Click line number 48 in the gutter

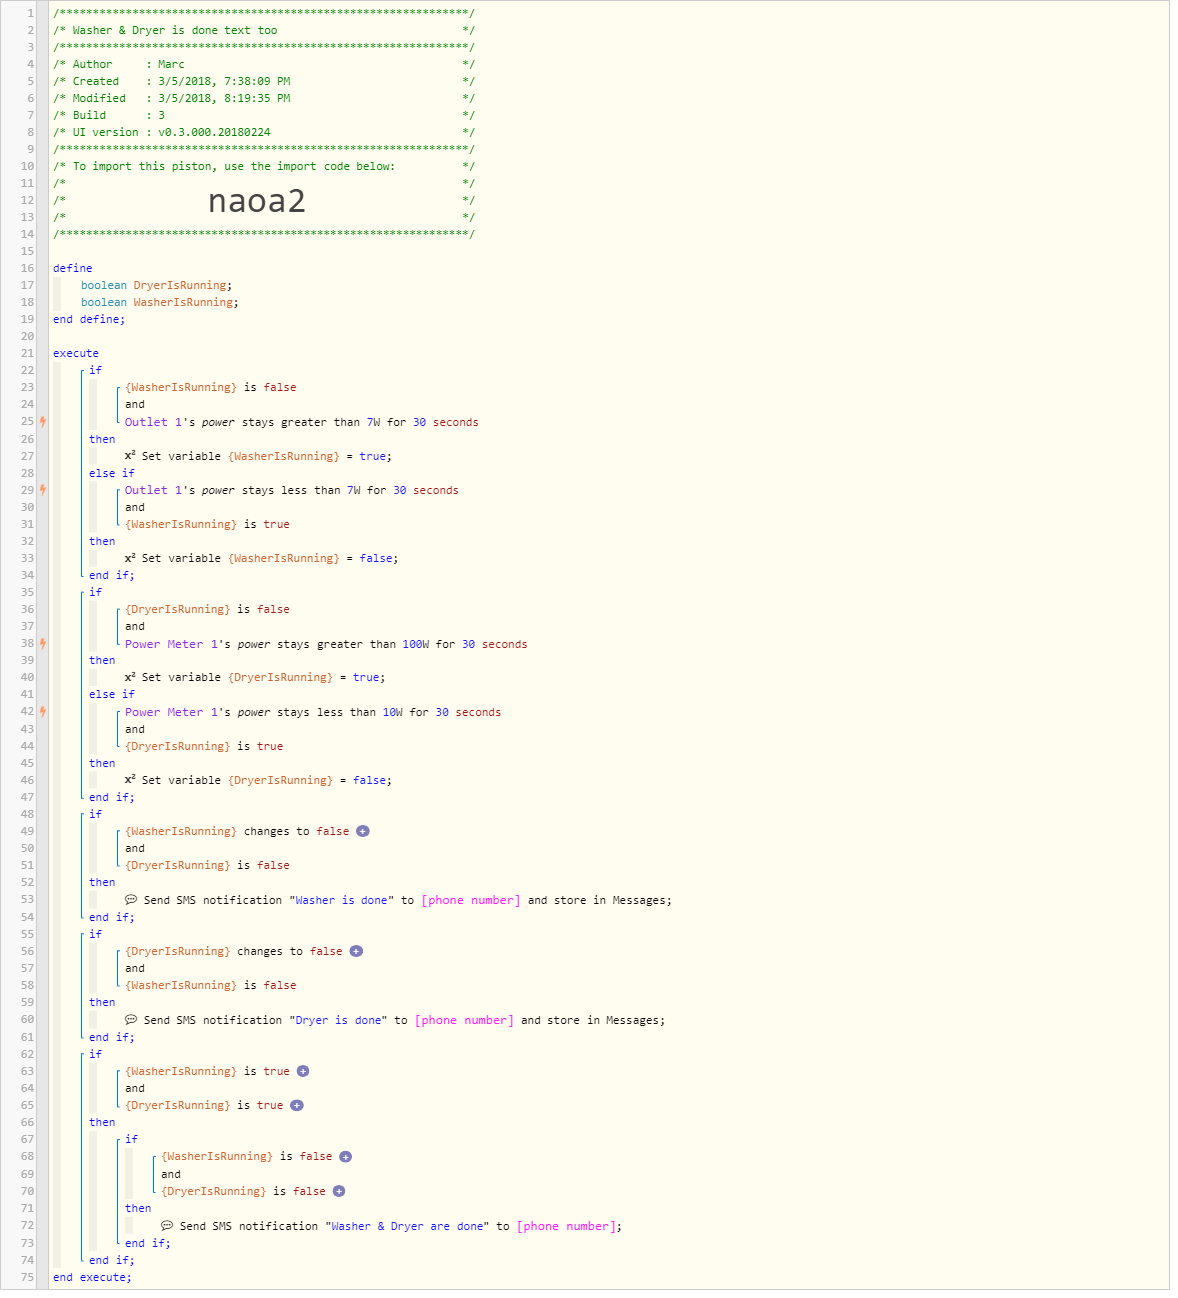tap(27, 814)
